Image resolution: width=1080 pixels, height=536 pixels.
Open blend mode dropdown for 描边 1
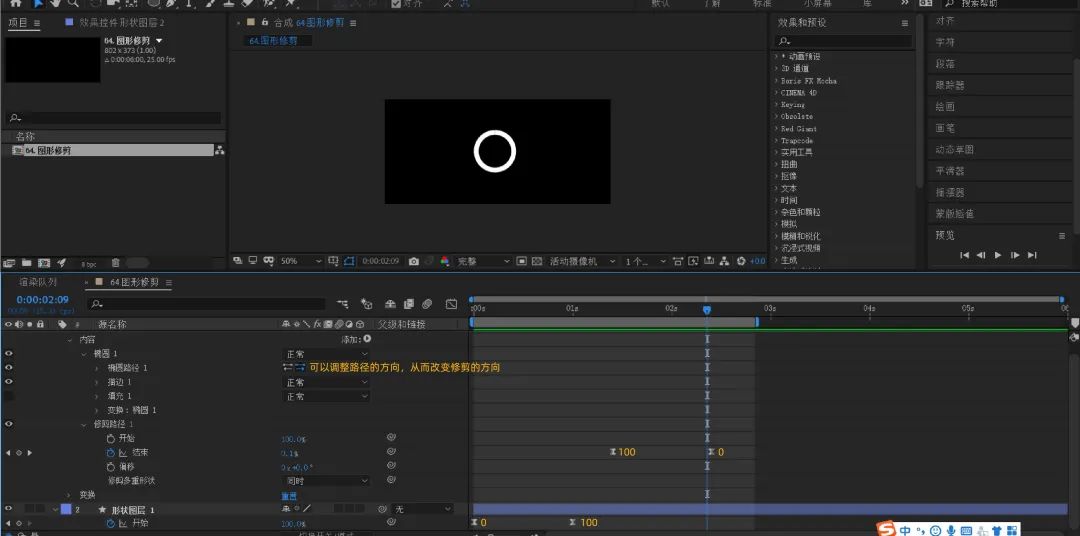(326, 382)
